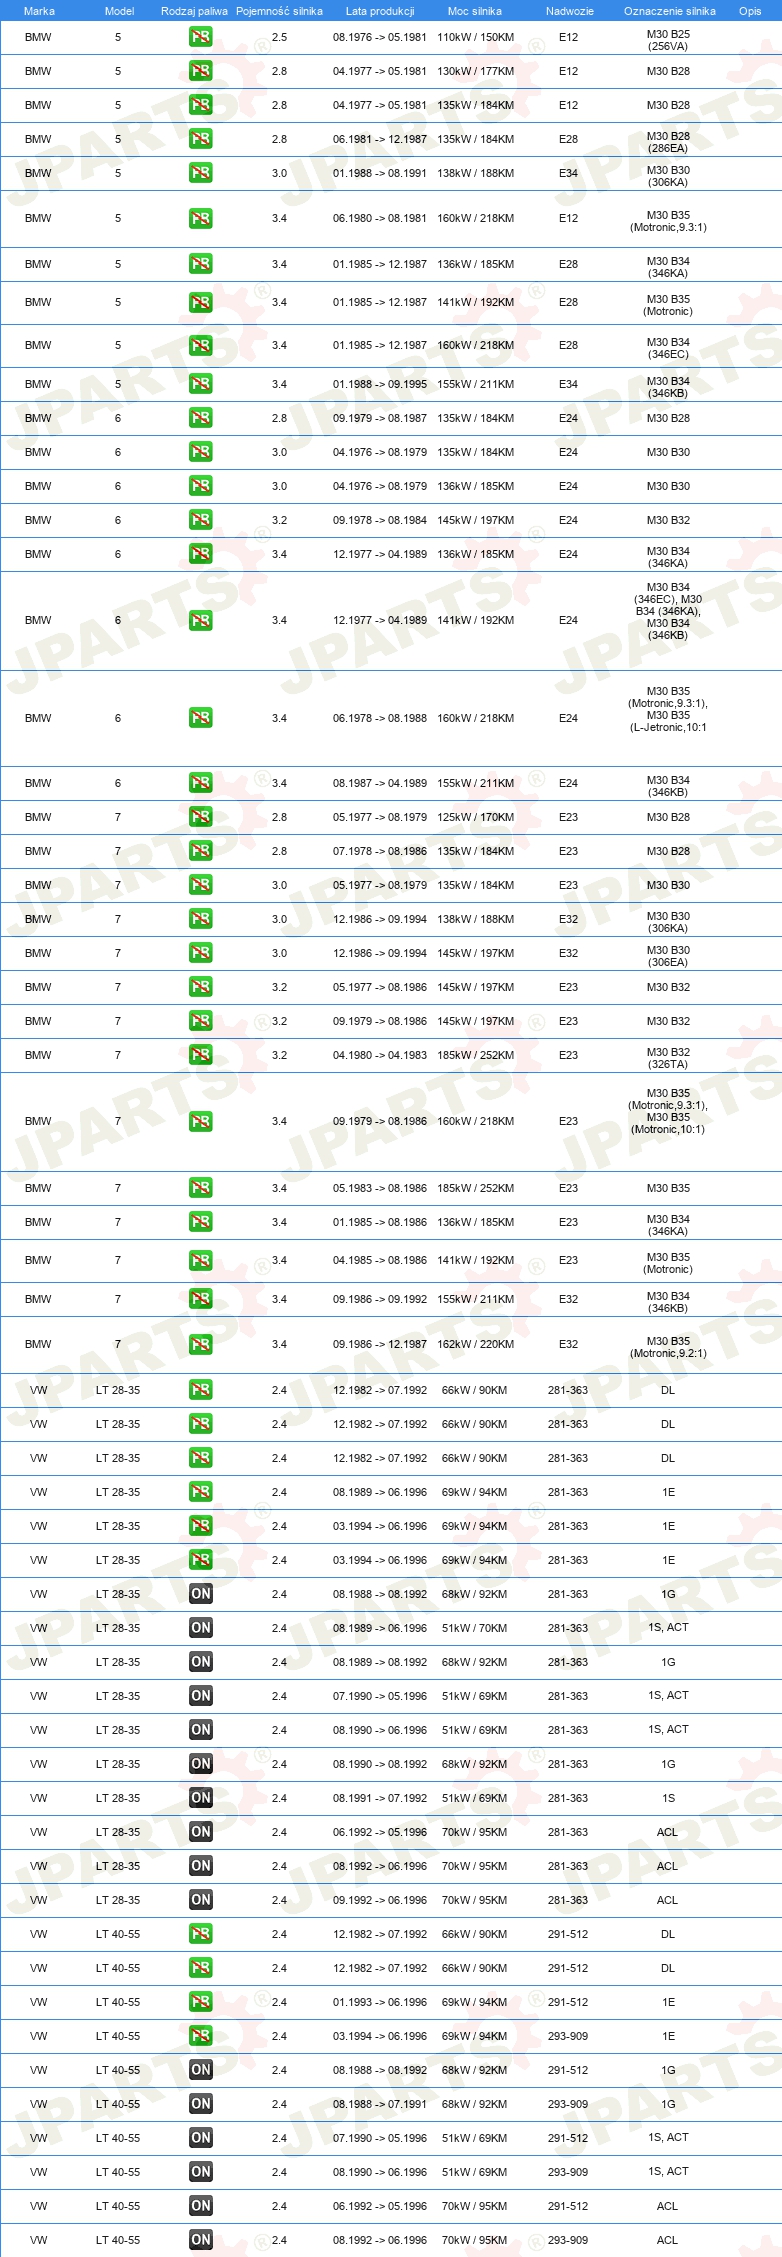Click production dates 06.1980 -> 08.1981
This screenshot has width=782, height=2257.
tap(380, 218)
